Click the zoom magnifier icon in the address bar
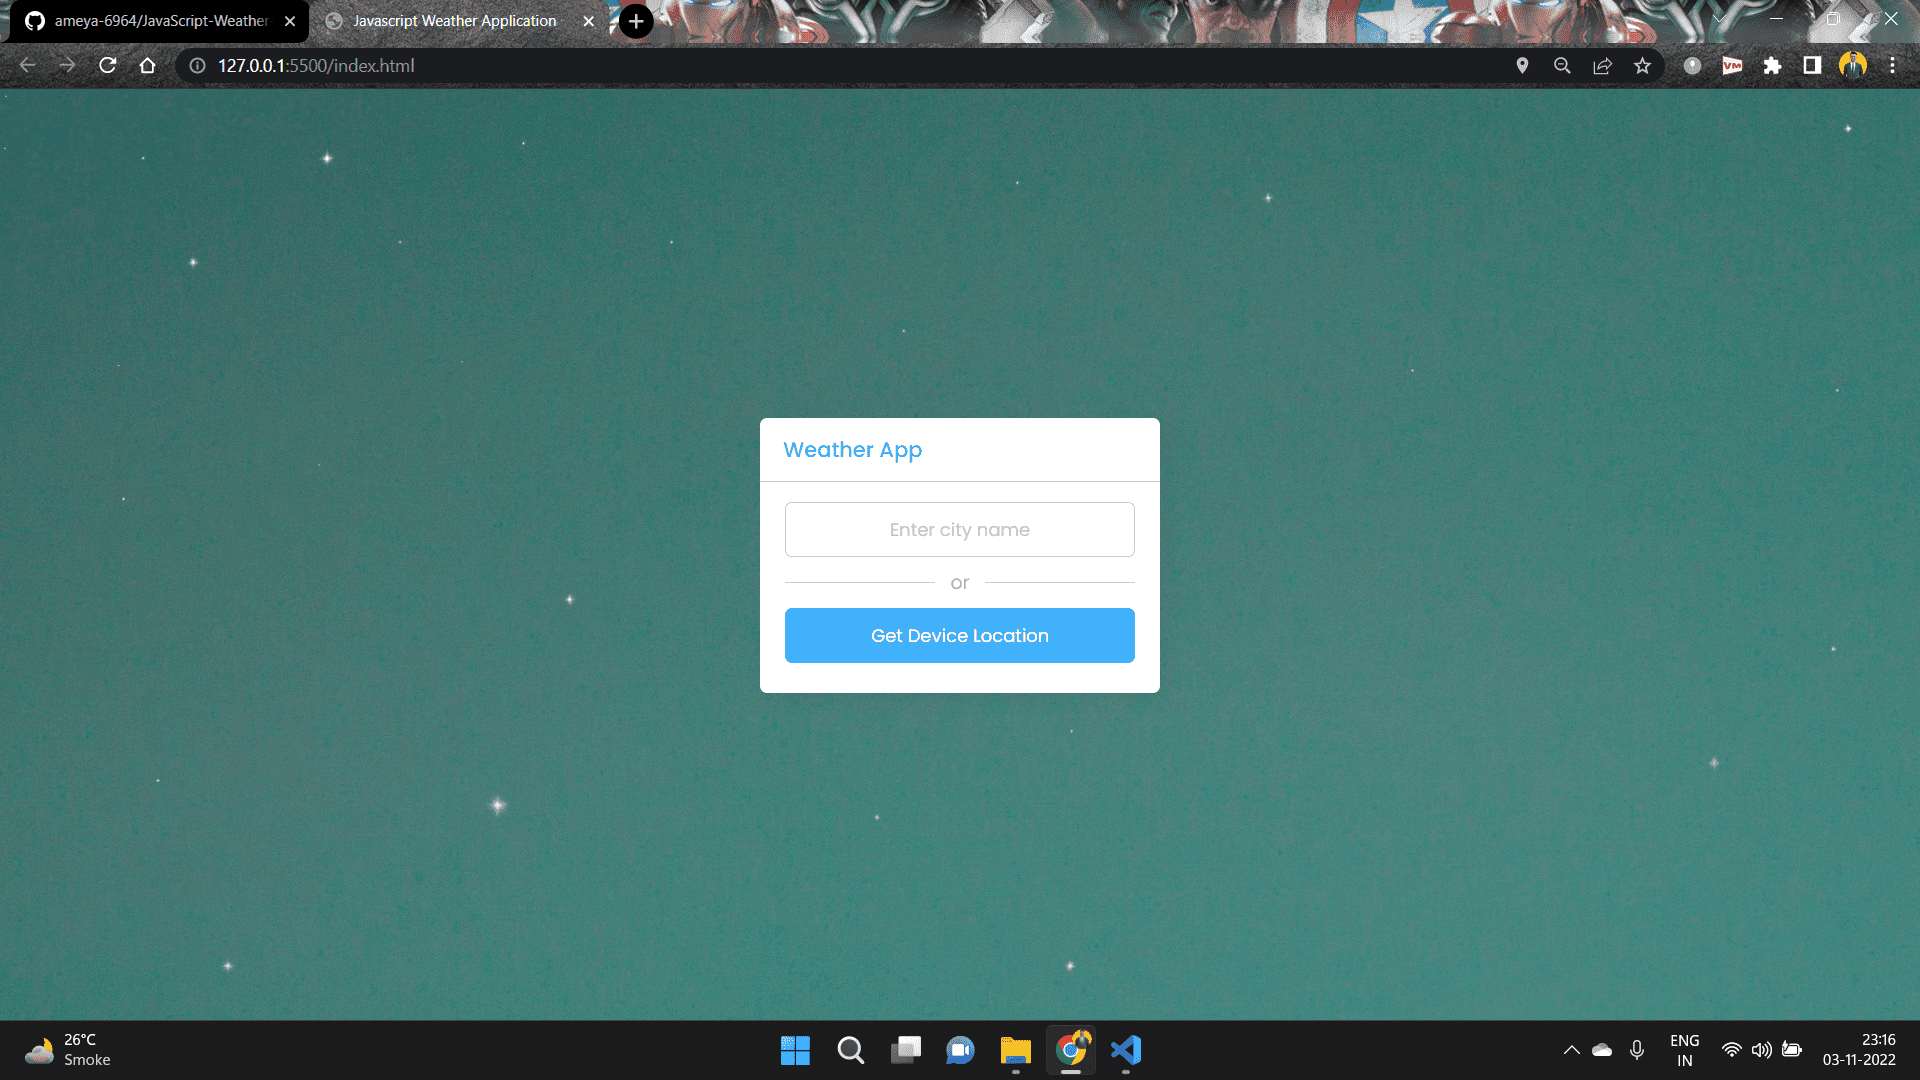 tap(1562, 65)
